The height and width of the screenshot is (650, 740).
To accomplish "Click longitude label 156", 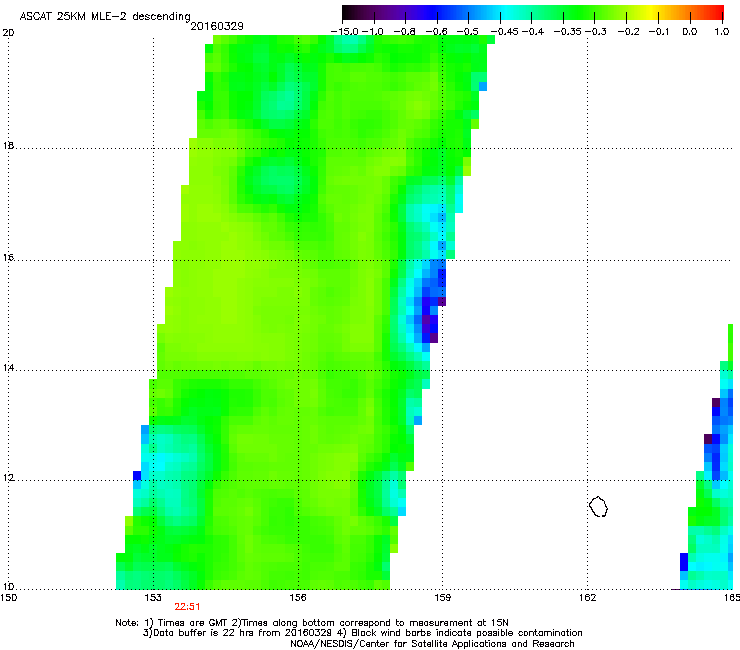I will tap(298, 598).
